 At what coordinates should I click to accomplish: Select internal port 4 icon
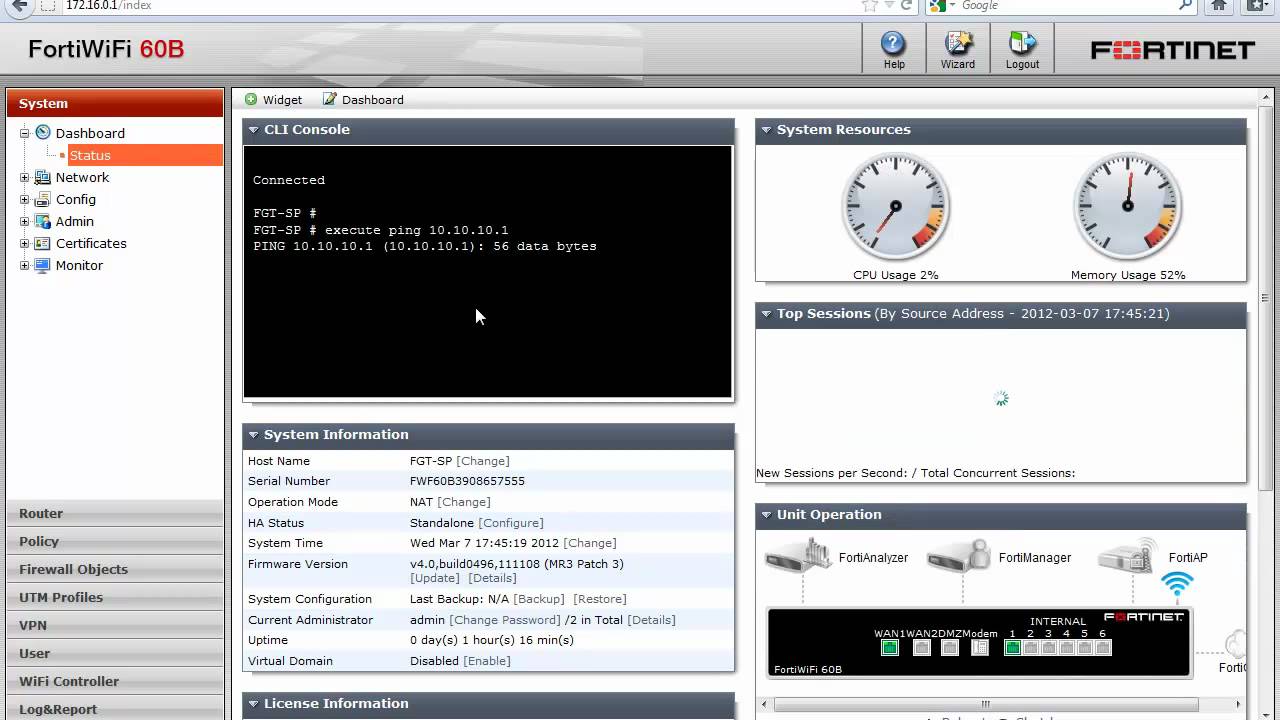point(1066,647)
